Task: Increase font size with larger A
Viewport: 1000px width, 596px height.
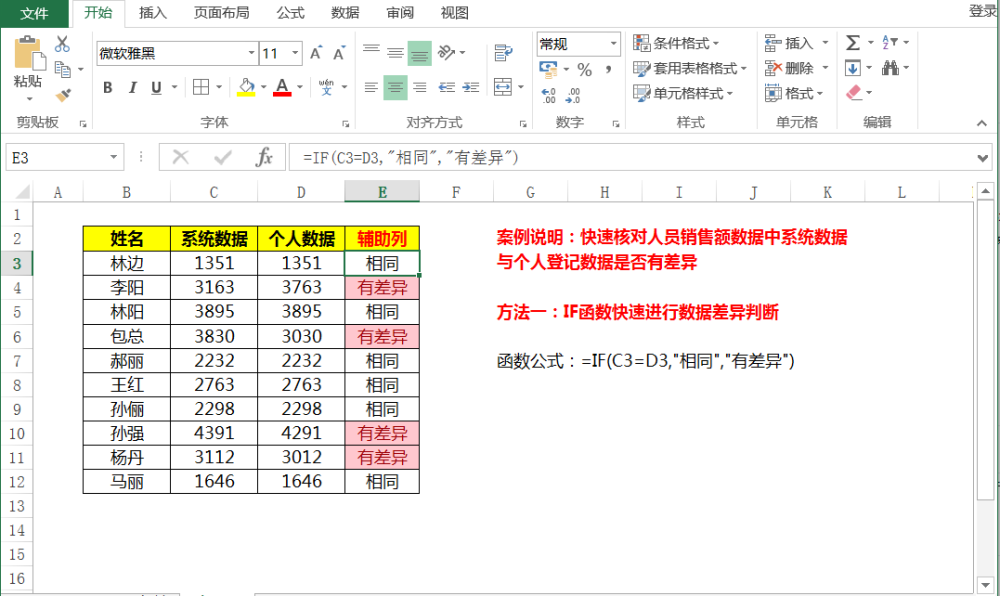Action: 316,53
